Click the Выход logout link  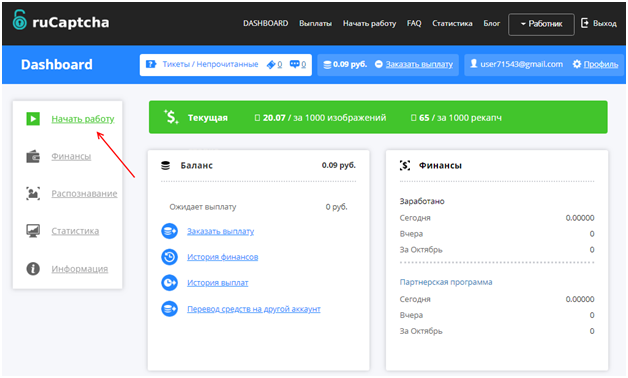coord(604,24)
